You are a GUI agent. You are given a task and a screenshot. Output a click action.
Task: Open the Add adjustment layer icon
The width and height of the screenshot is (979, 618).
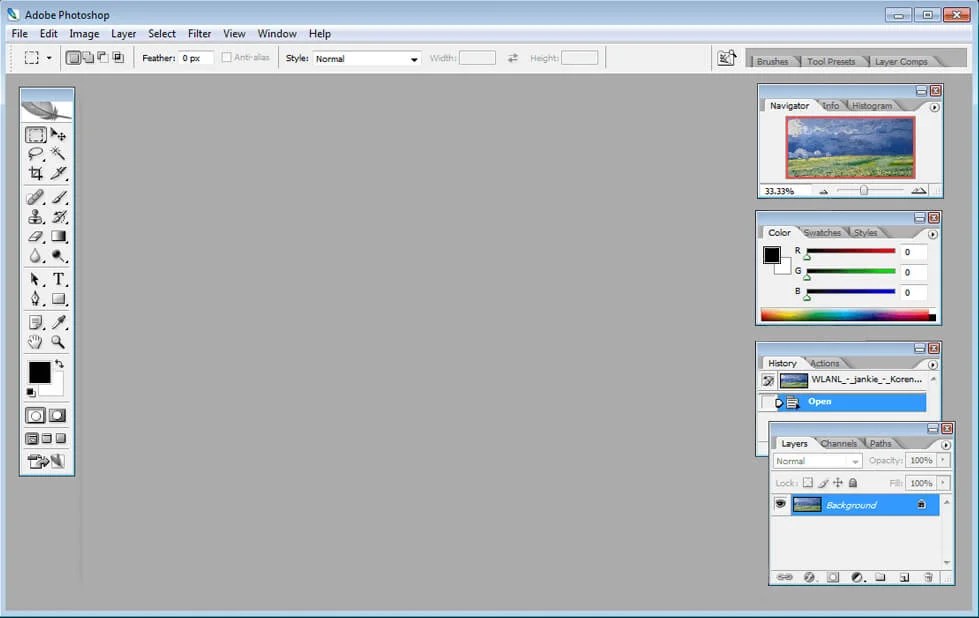tap(857, 576)
